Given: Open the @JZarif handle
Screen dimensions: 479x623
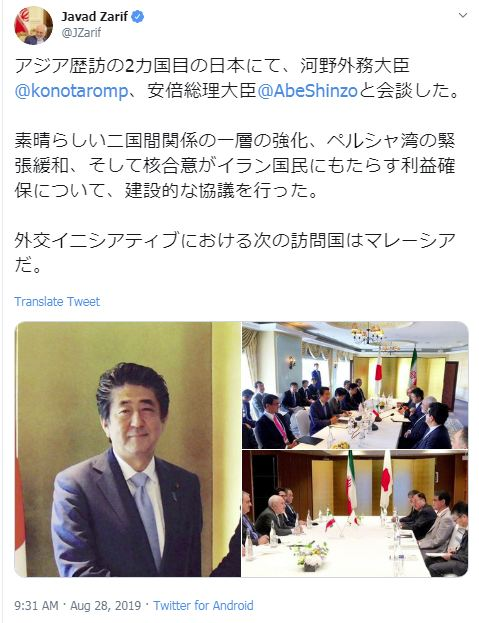Looking at the screenshot, I should (x=81, y=32).
